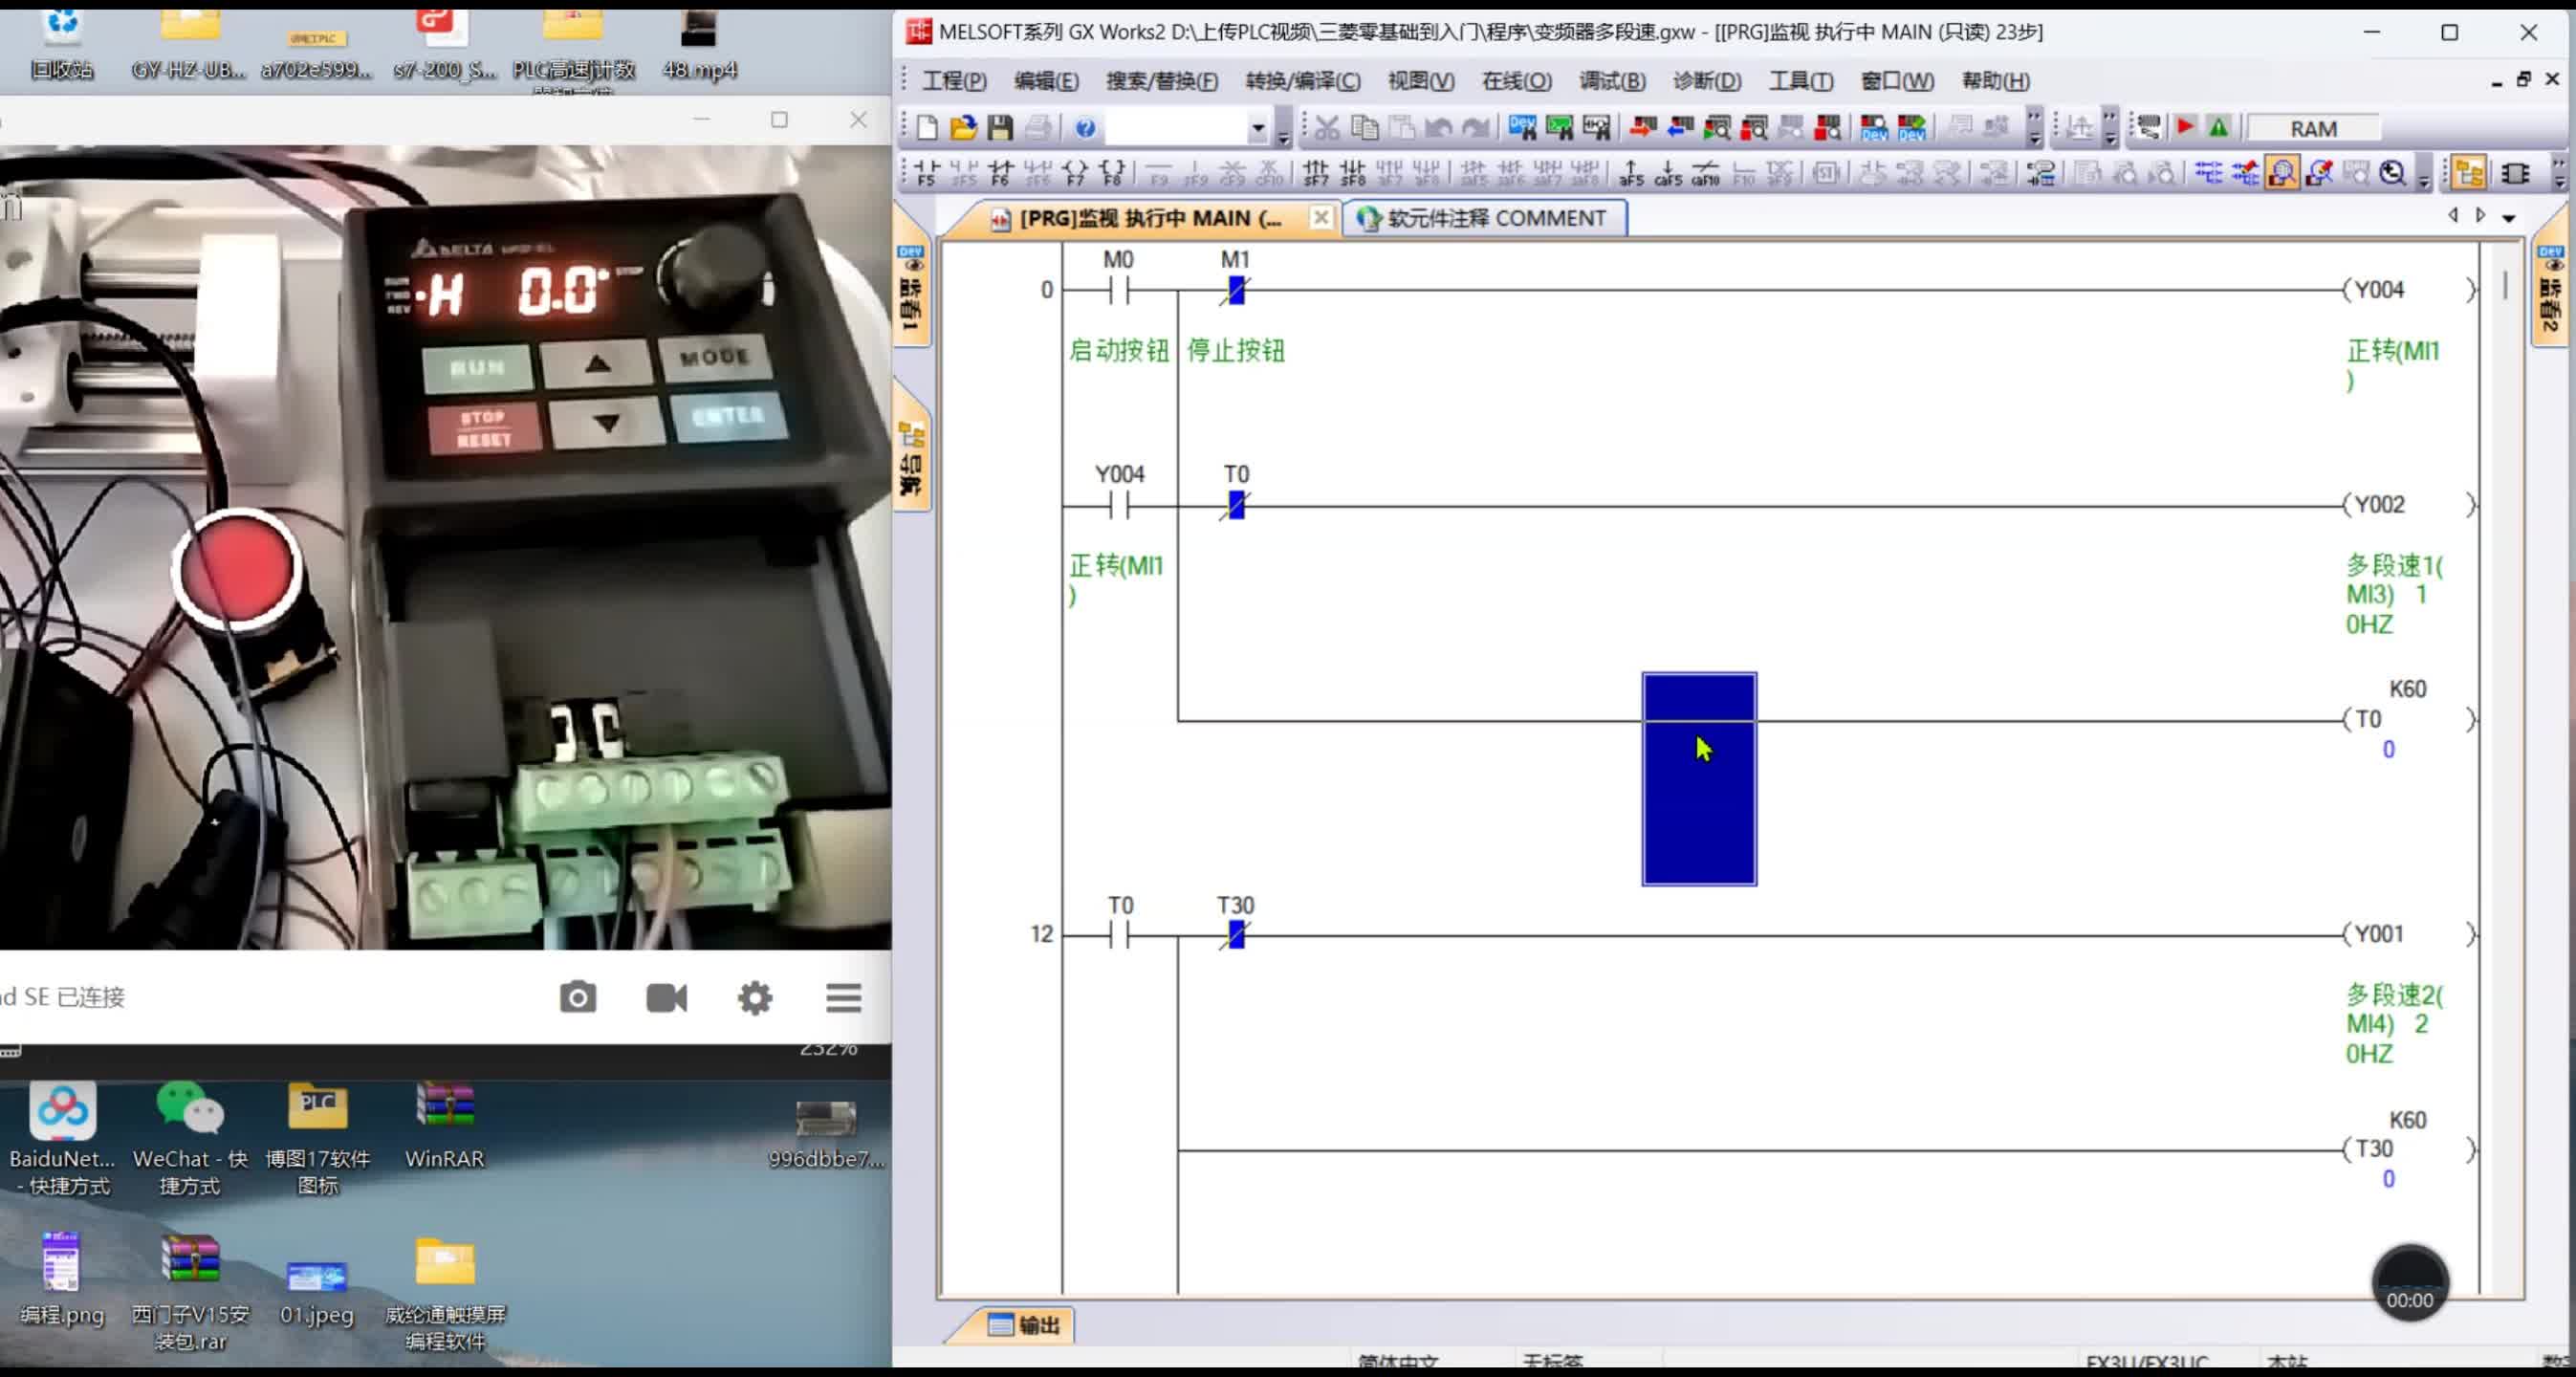Insert rising pulse contact sF7 icon
Screen dimensions: 2576x1377
click(1316, 174)
